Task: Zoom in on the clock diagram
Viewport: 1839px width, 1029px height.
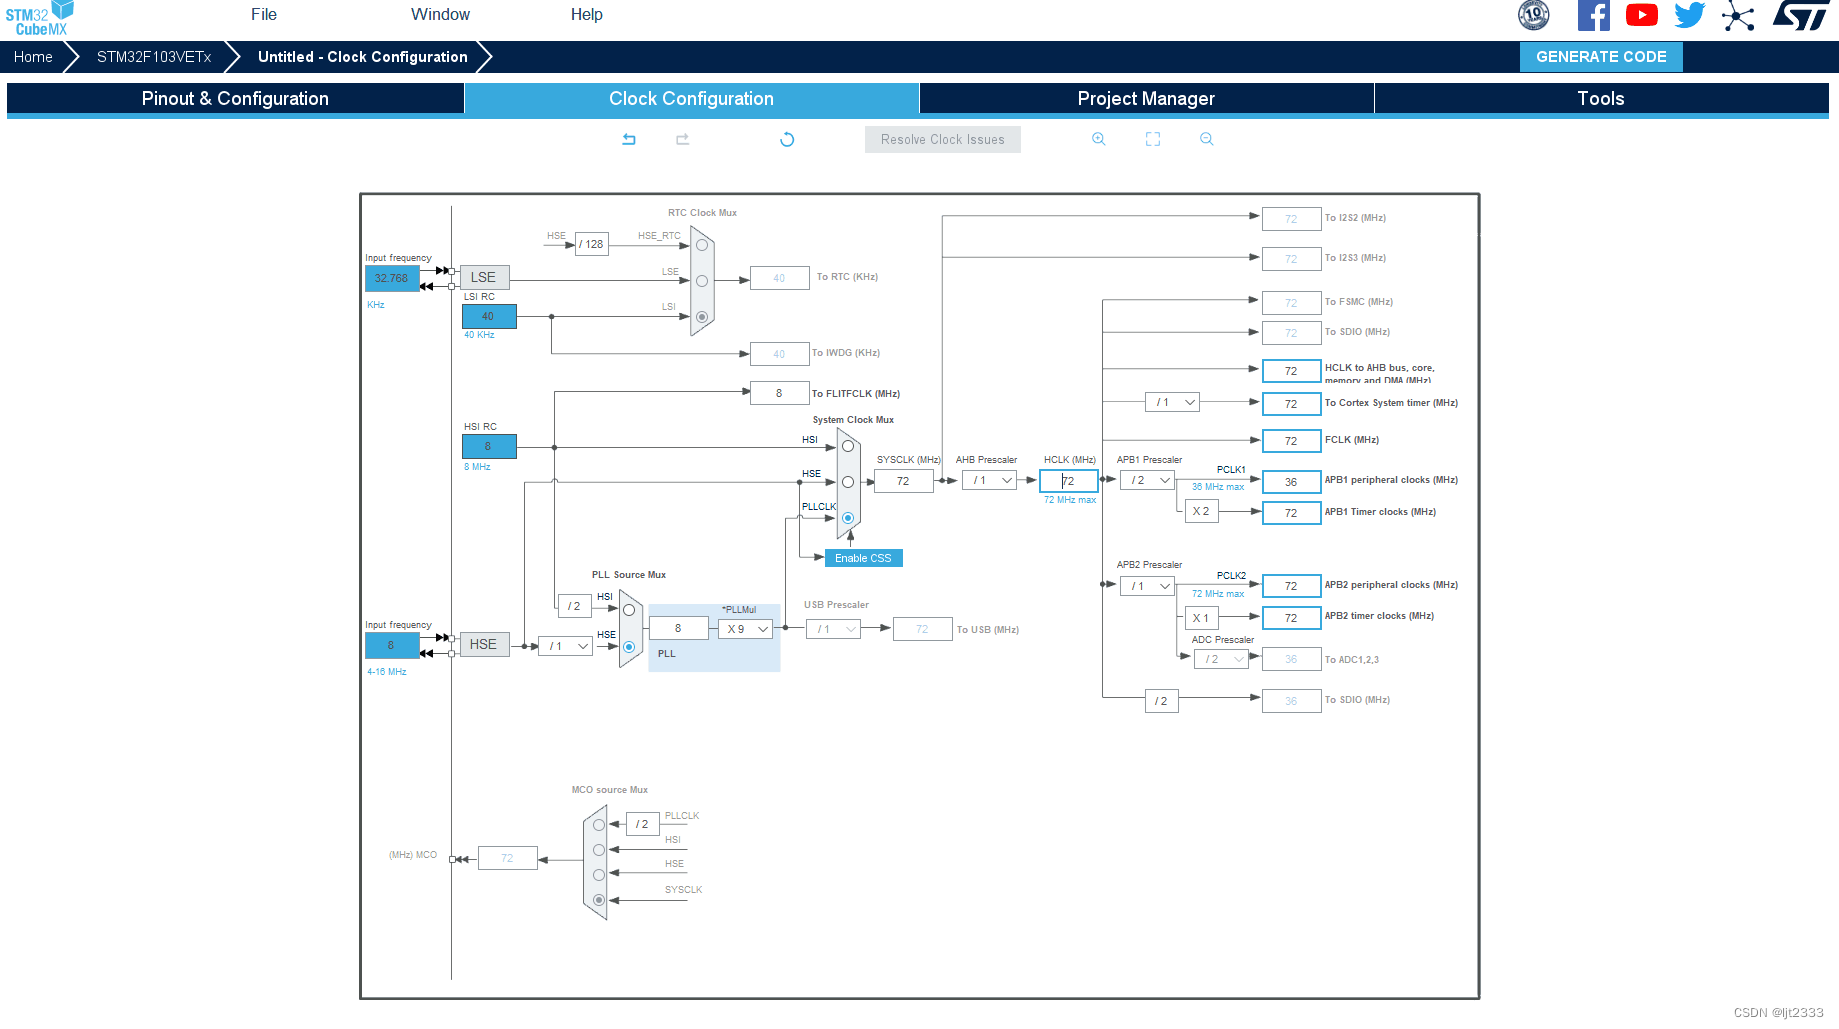Action: coord(1099,139)
